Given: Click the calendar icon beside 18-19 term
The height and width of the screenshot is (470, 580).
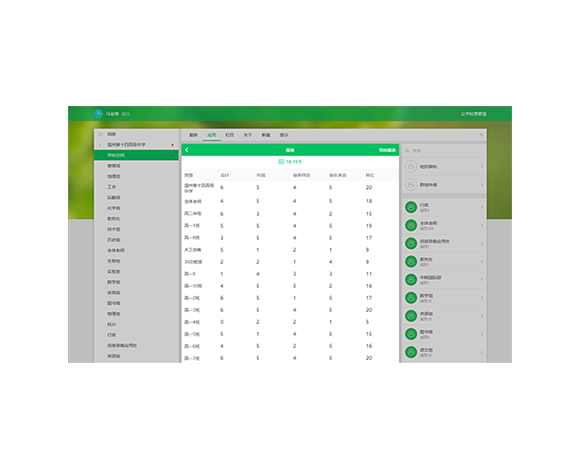Looking at the screenshot, I should click(x=281, y=162).
